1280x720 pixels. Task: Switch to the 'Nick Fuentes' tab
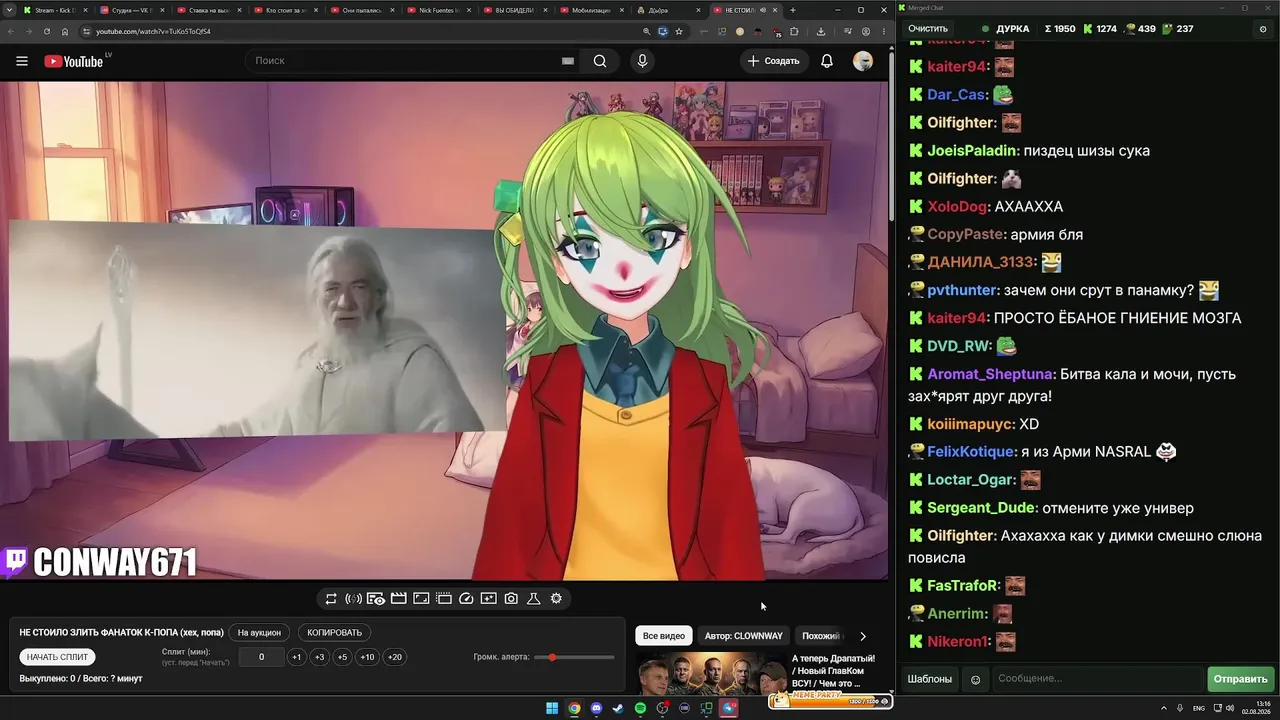pos(441,10)
